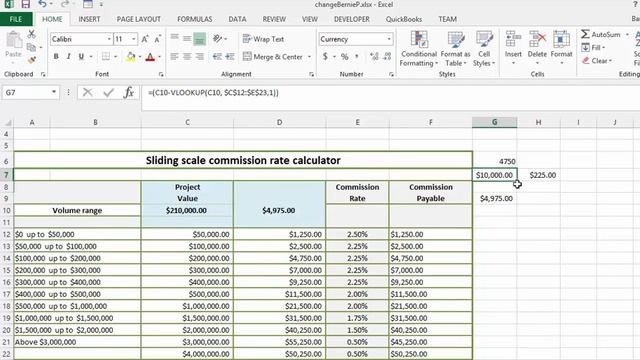Click the AutoSum sigma button

(600, 34)
